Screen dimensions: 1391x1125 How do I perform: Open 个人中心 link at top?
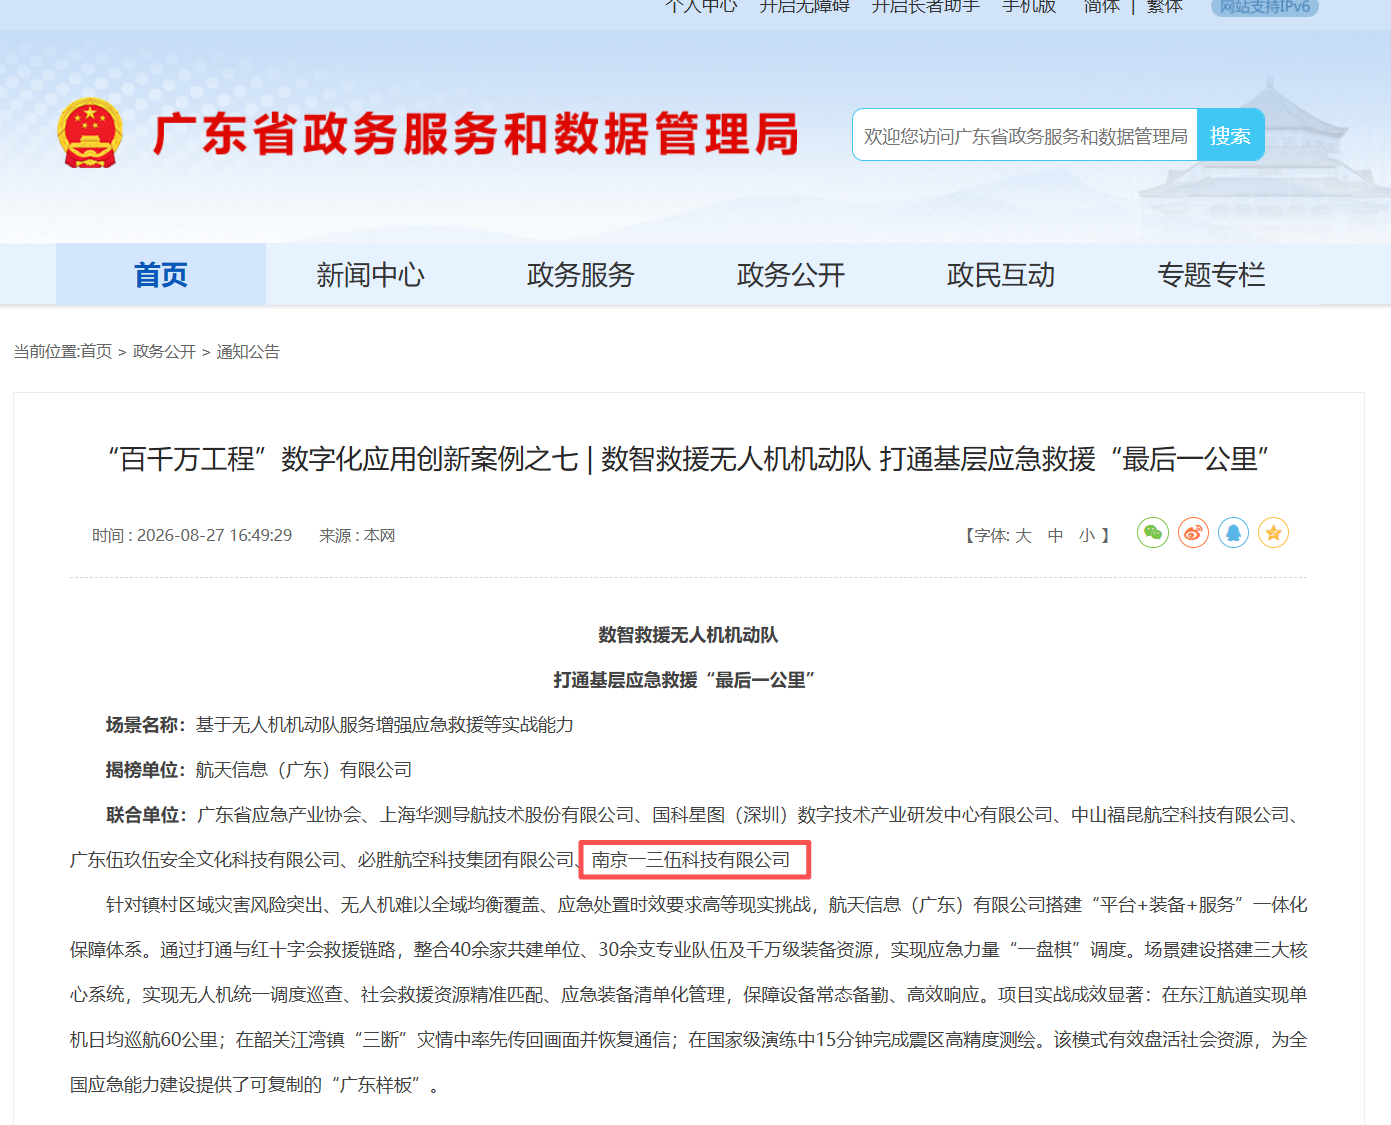(x=702, y=7)
